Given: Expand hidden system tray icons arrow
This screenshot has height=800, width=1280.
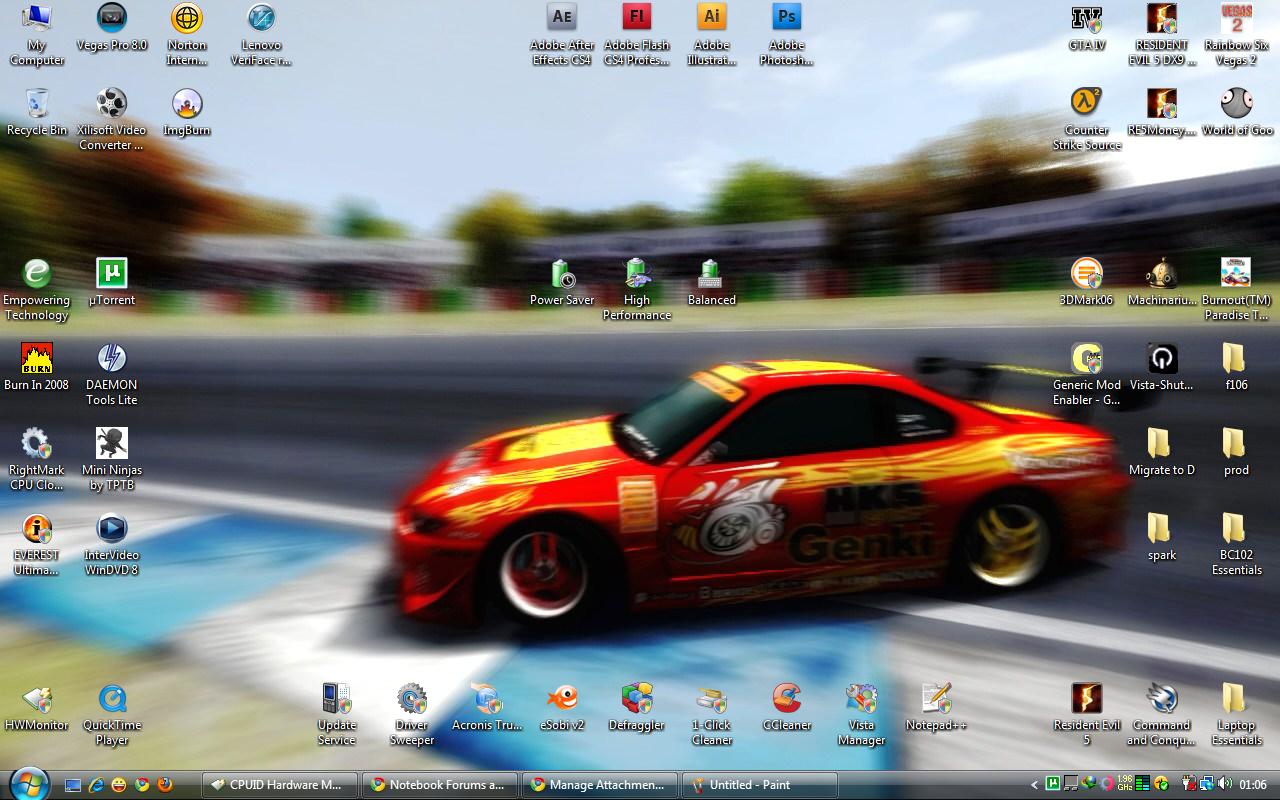Looking at the screenshot, I should point(1035,785).
